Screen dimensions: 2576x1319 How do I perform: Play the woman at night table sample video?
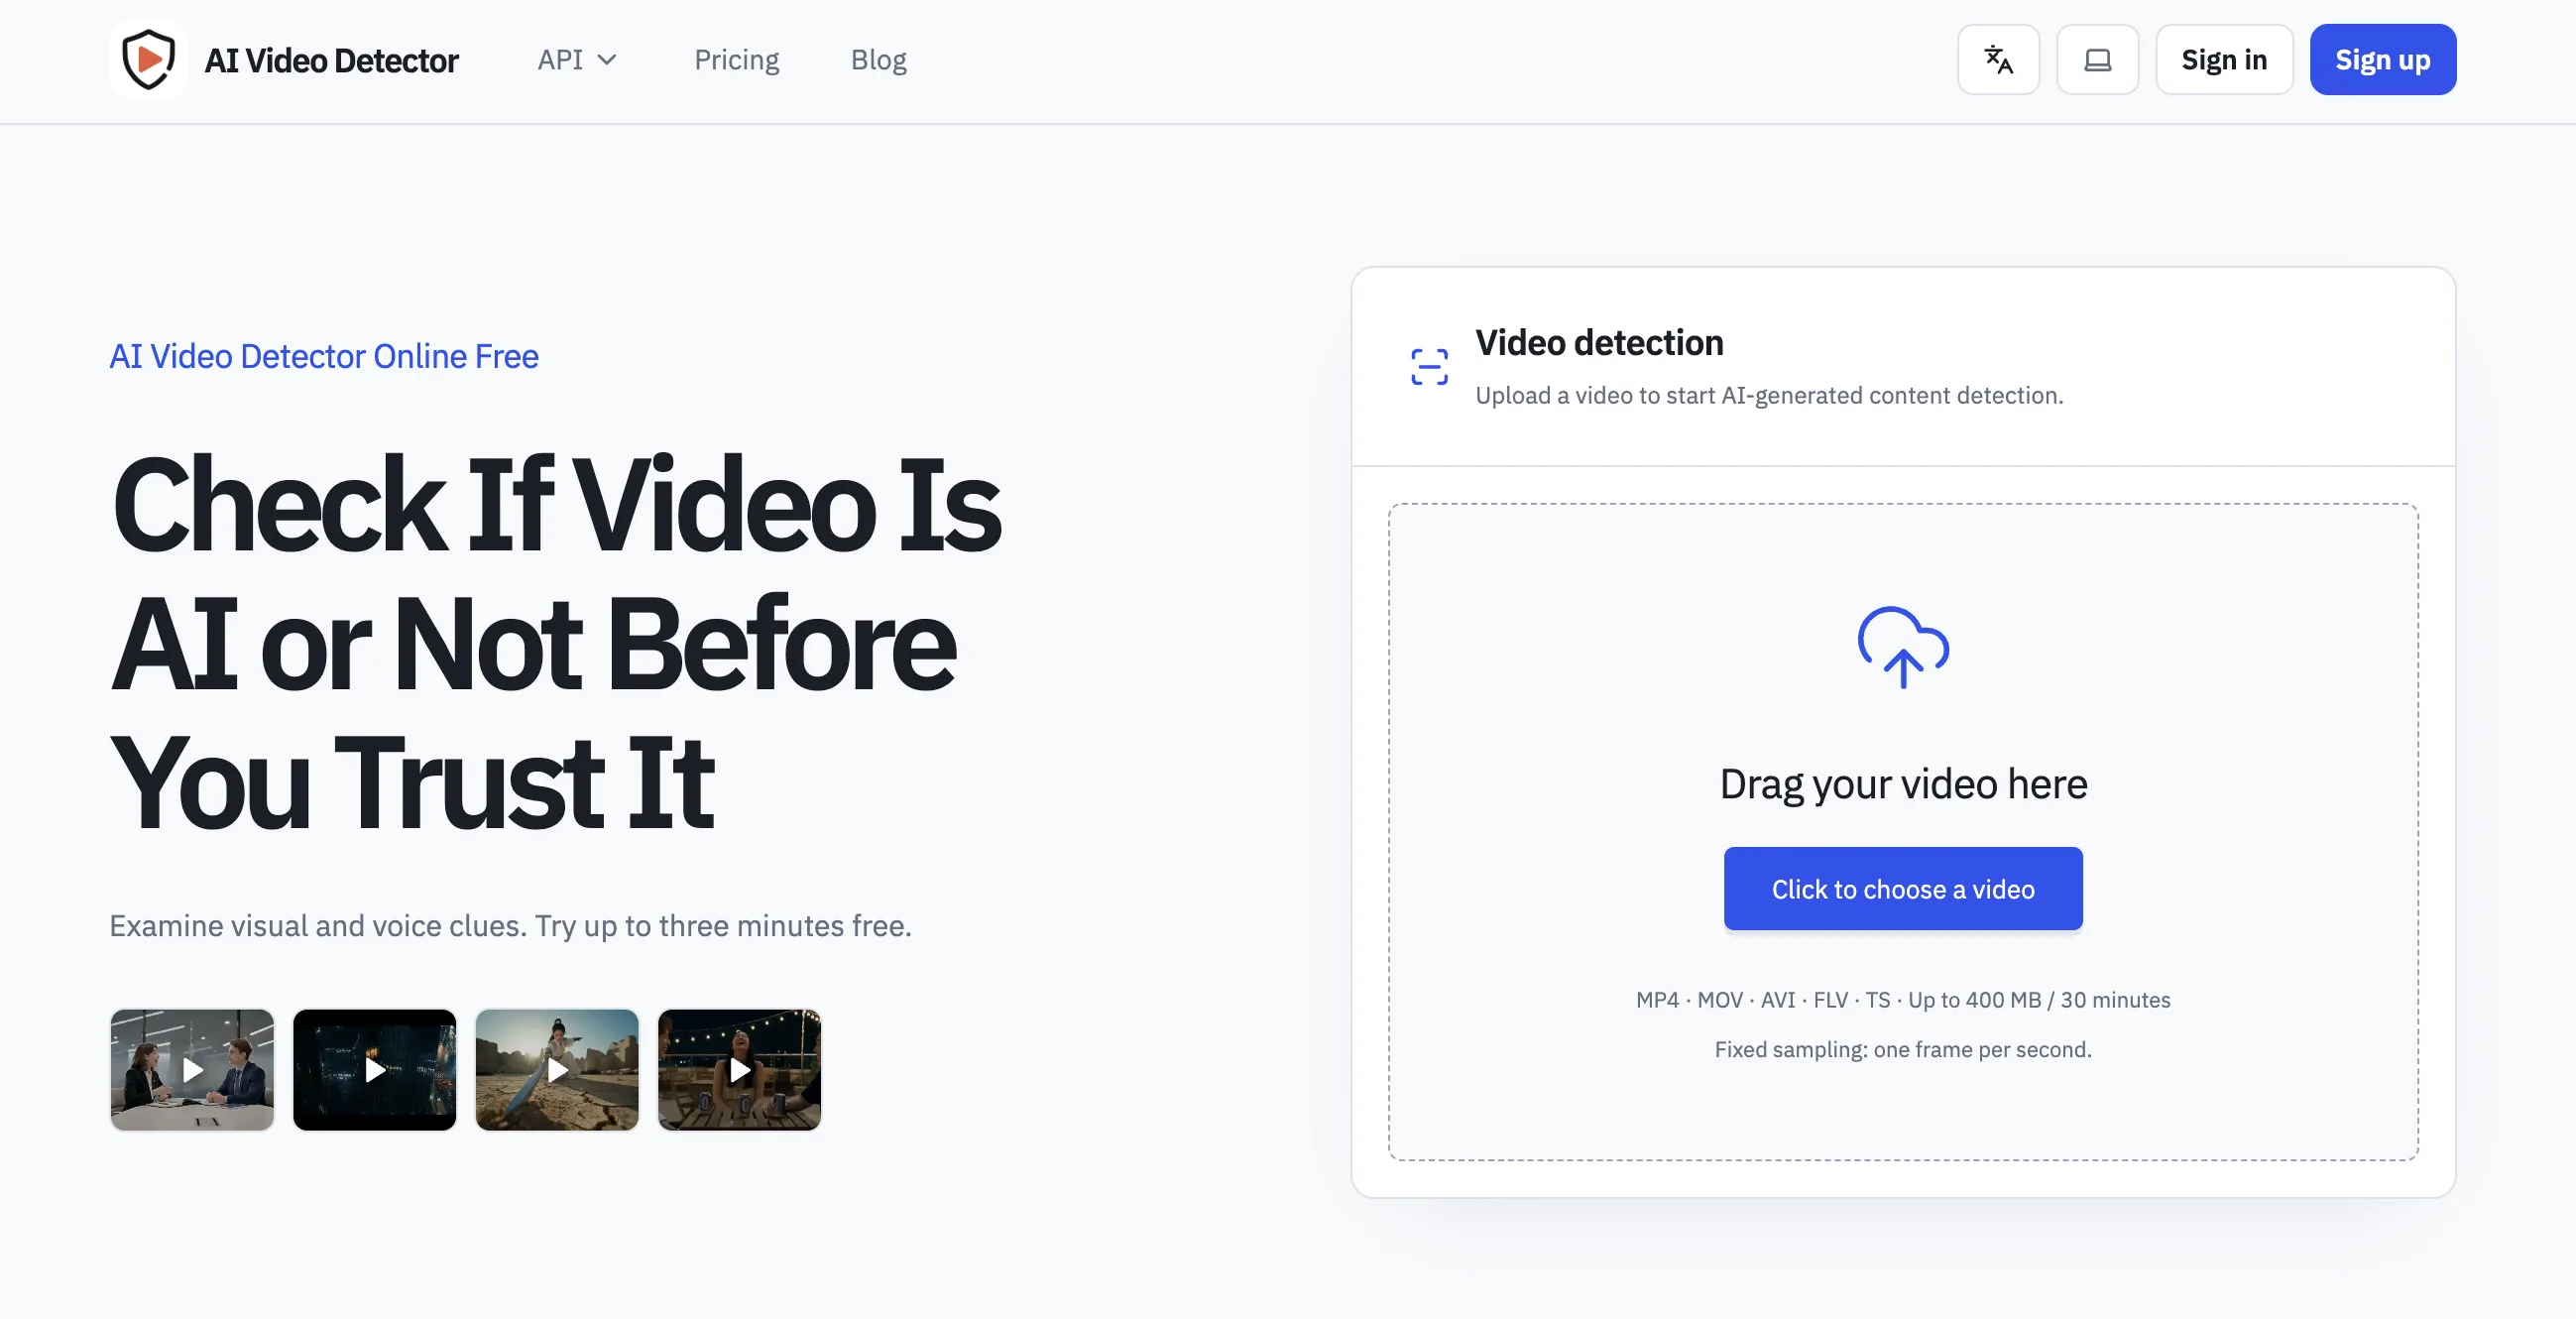click(739, 1070)
